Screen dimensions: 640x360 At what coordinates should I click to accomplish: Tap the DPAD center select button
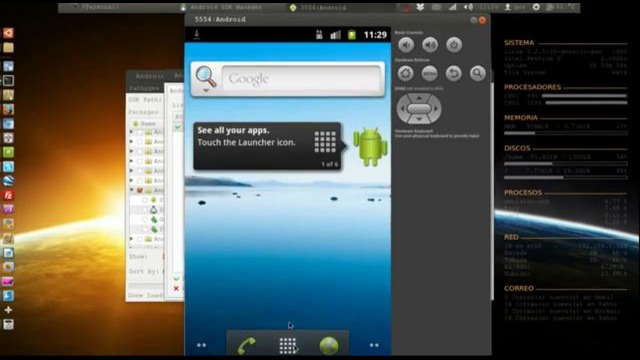pyautogui.click(x=419, y=109)
